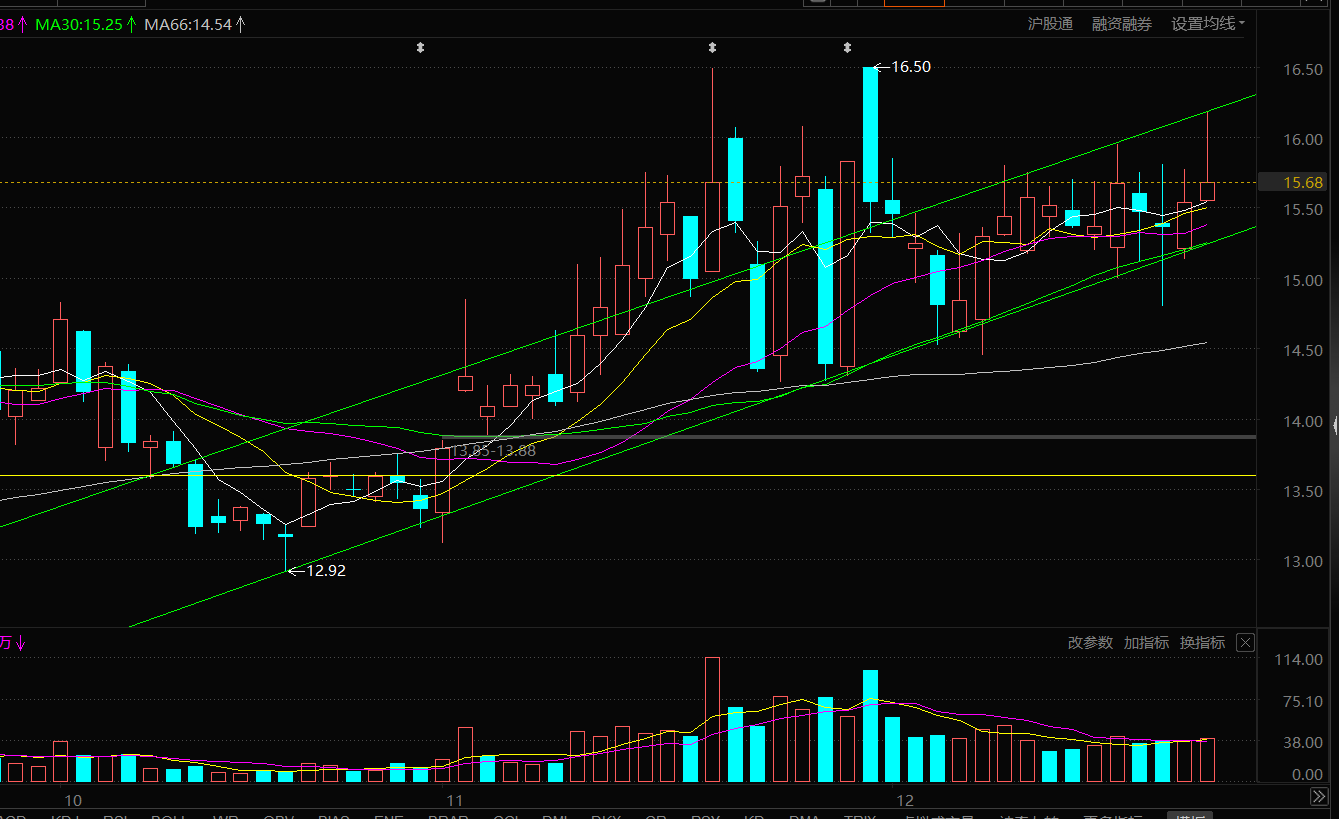This screenshot has height=819, width=1339.
Task: Click the 38.00 volume axis value
Action: [x=1304, y=743]
